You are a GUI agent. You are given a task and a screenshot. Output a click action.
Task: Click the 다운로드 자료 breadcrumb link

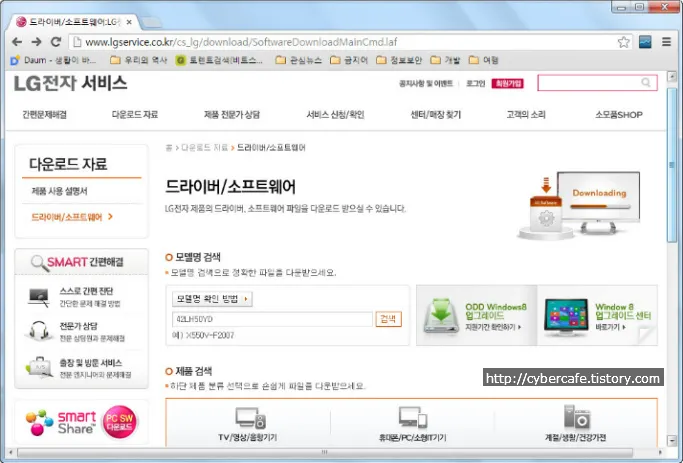click(204, 148)
